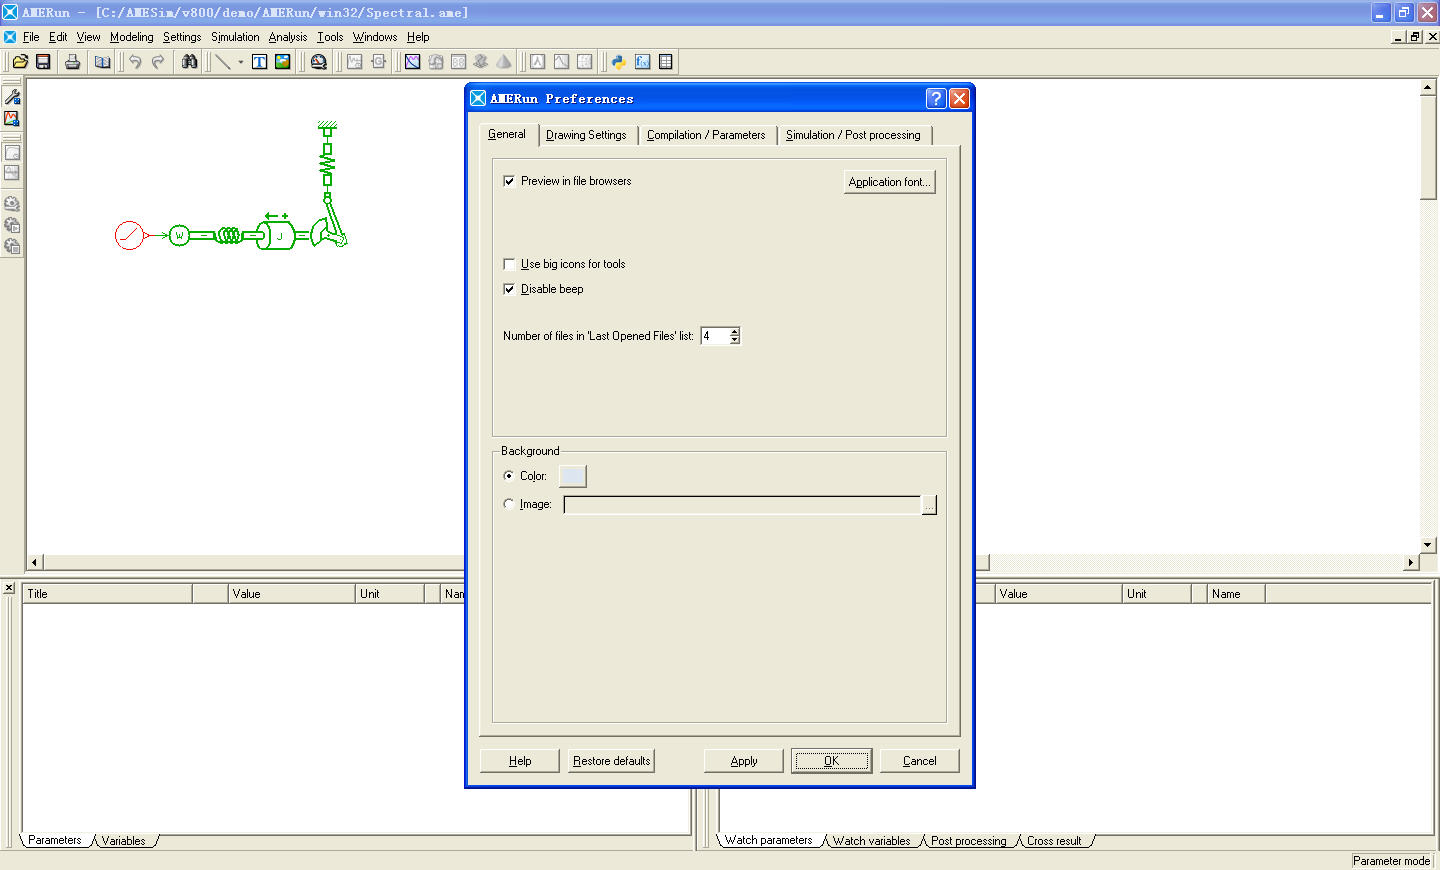
Task: Click the magnifier over dial toolbar icon
Action: click(318, 62)
